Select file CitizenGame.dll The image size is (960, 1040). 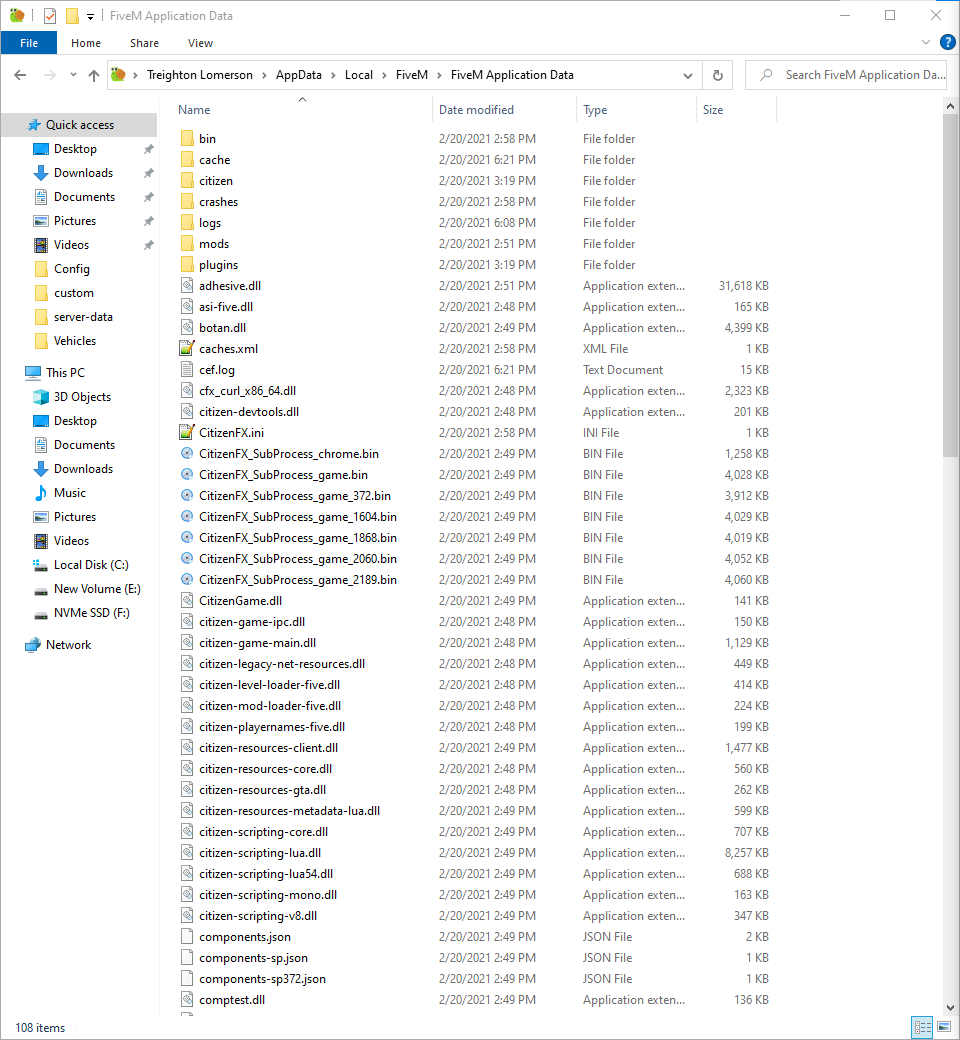tap(240, 601)
